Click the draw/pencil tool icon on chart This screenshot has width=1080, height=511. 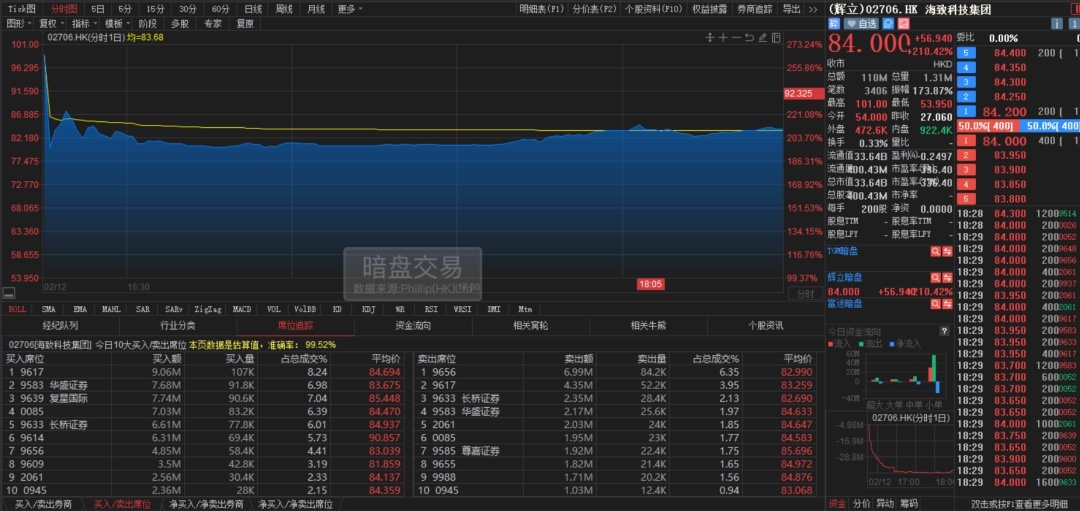761,38
